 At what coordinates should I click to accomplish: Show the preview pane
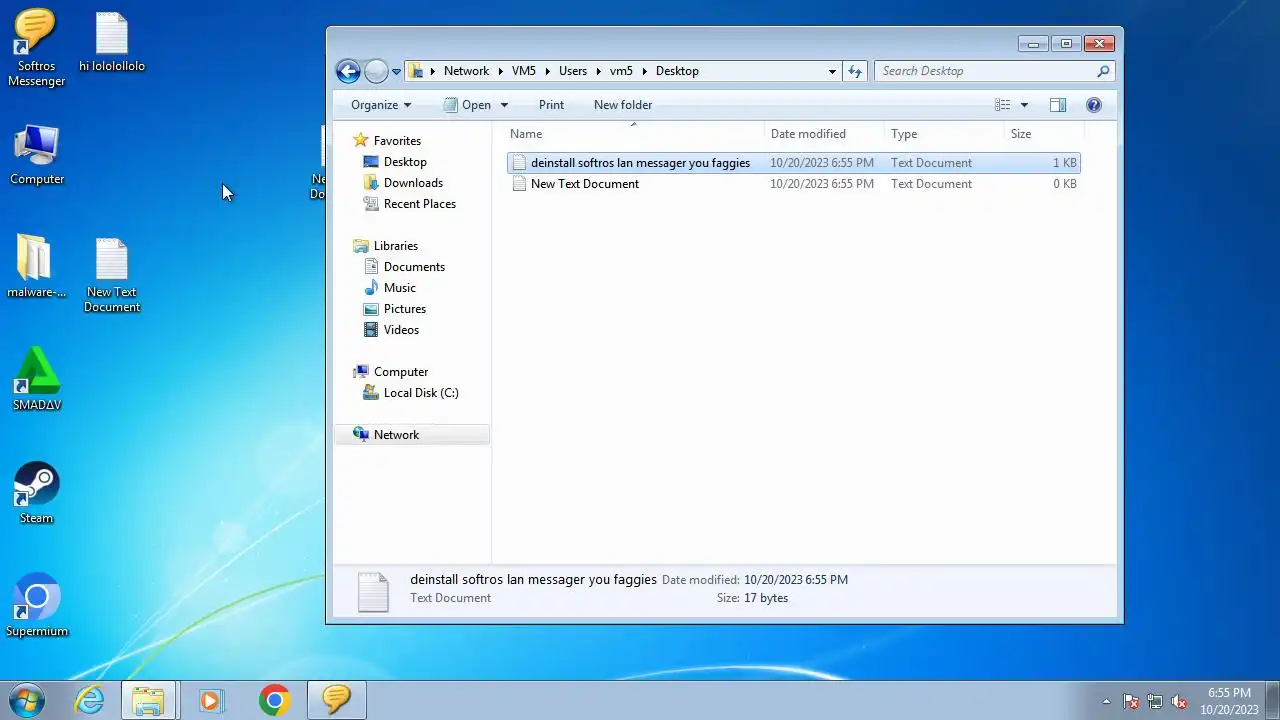coord(1058,105)
